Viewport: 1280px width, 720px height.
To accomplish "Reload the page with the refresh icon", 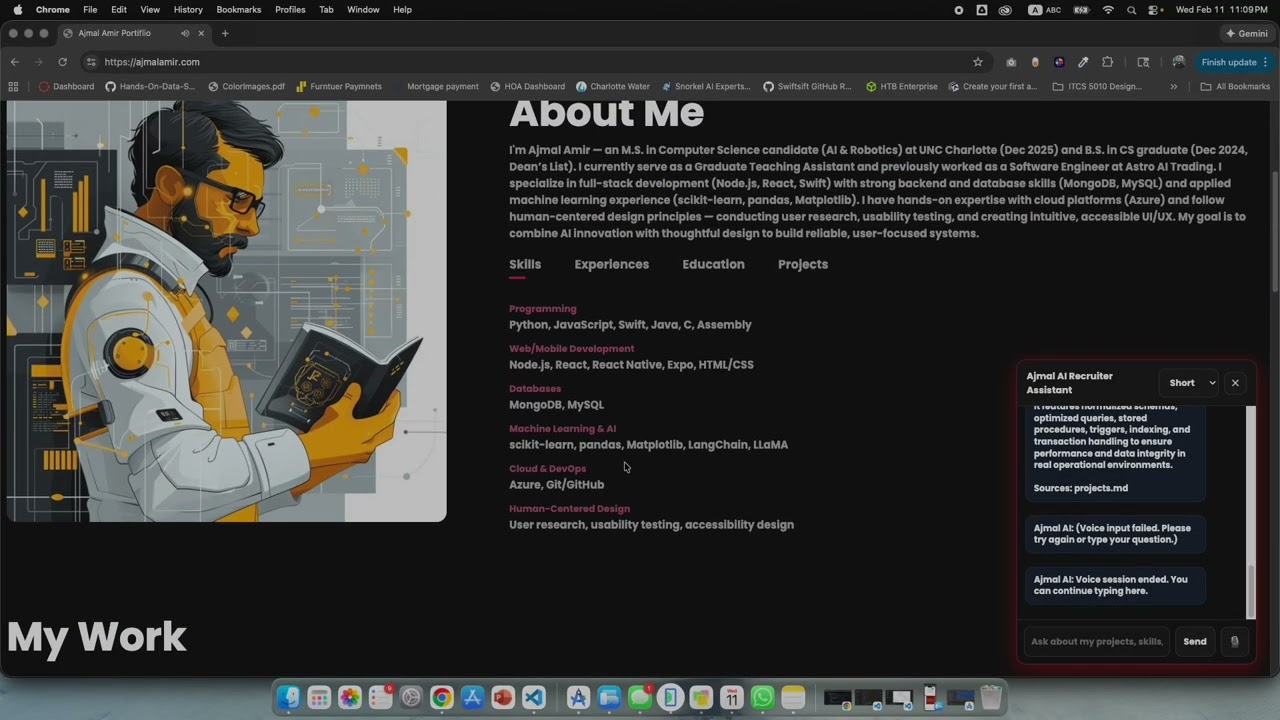I will 63,62.
